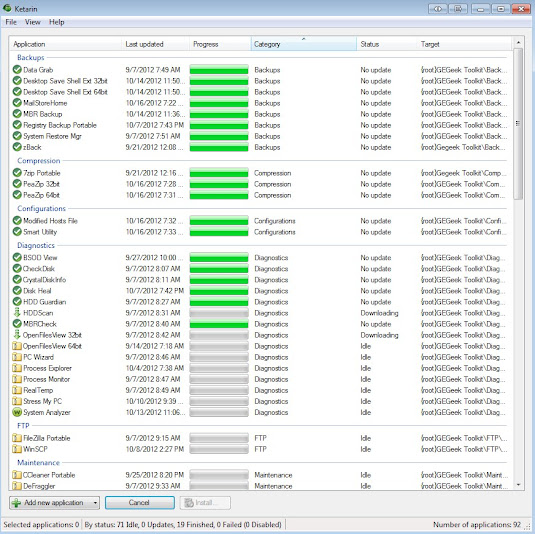This screenshot has height=534, width=535.
Task: Click the check icon for CrystalDiskInfo
Action: (x=17, y=279)
